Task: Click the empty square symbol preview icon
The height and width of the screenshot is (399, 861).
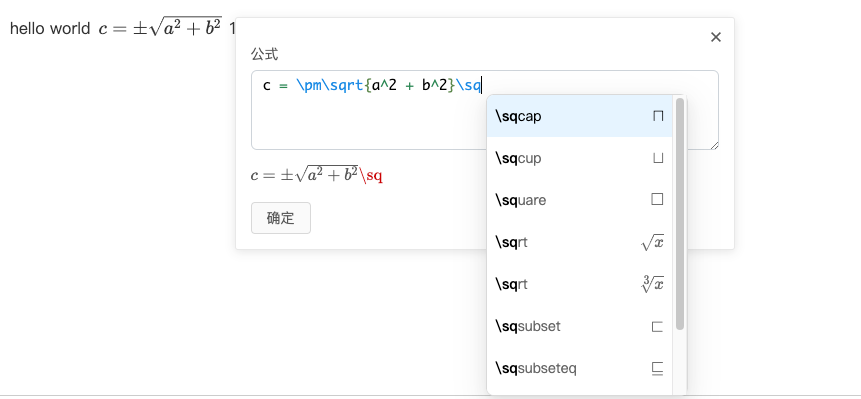Action: click(x=657, y=200)
